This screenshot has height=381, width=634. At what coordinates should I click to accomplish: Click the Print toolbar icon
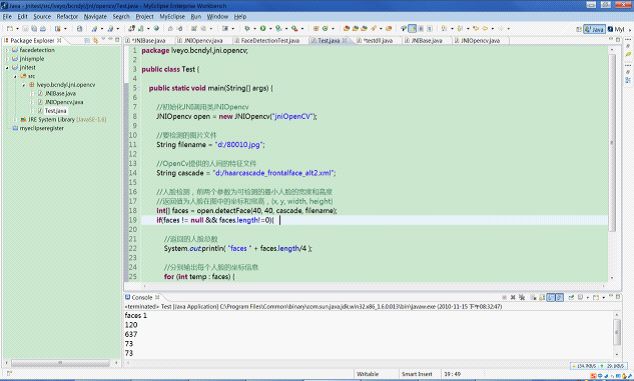pos(43,29)
